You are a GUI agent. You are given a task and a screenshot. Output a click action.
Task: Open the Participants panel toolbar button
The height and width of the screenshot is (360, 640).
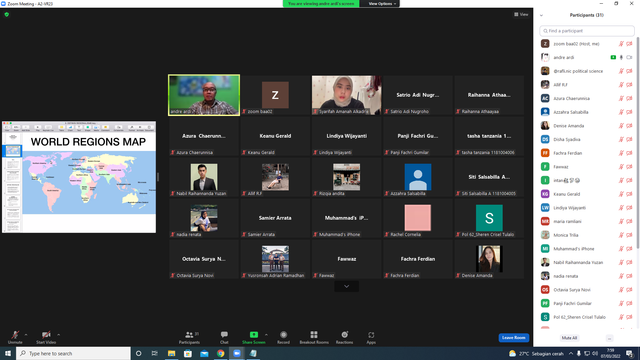189,337
